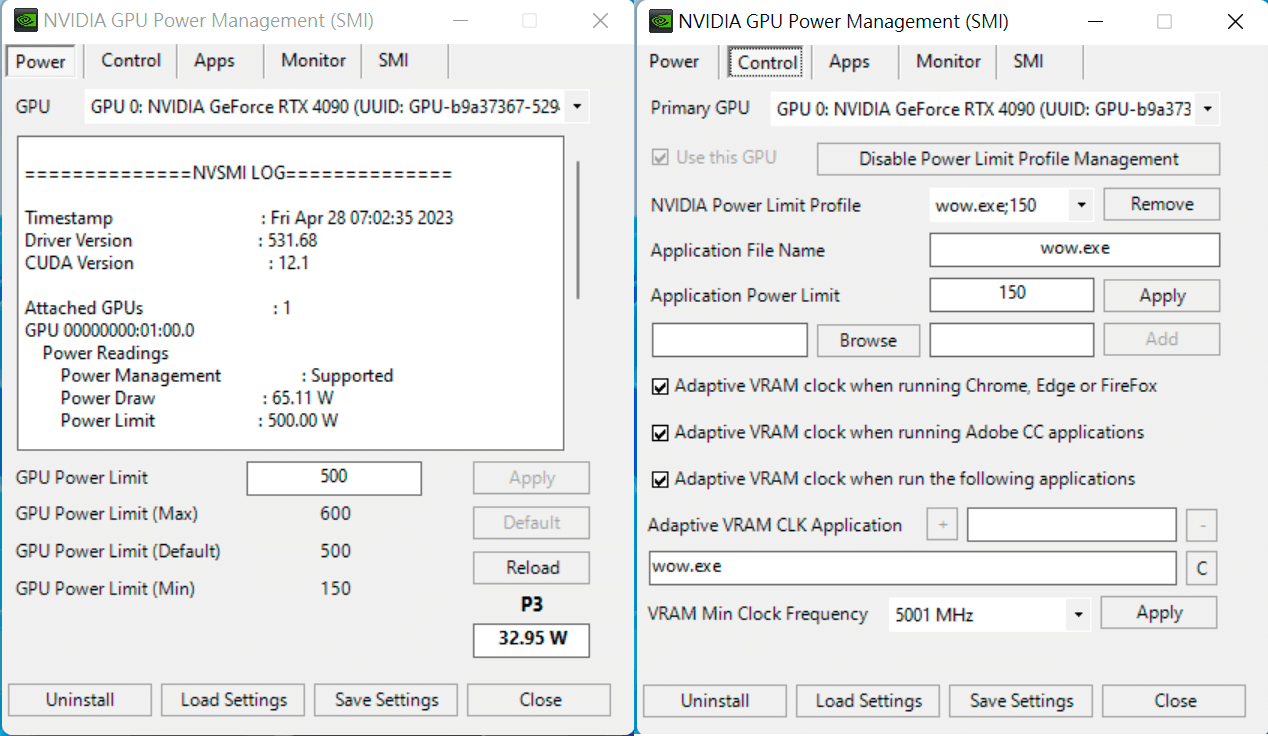This screenshot has height=736, width=1268.
Task: Open the Primary GPU dropdown
Action: click(1208, 108)
